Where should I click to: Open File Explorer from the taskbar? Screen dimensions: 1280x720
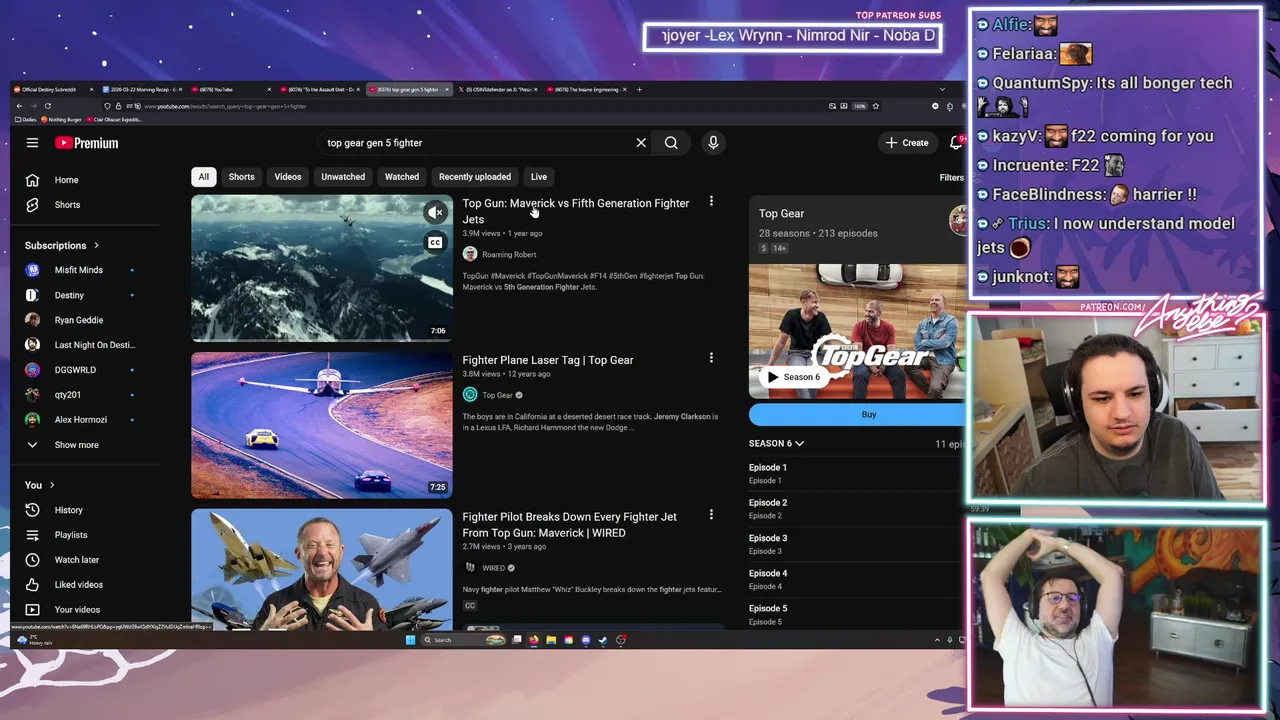click(x=551, y=640)
